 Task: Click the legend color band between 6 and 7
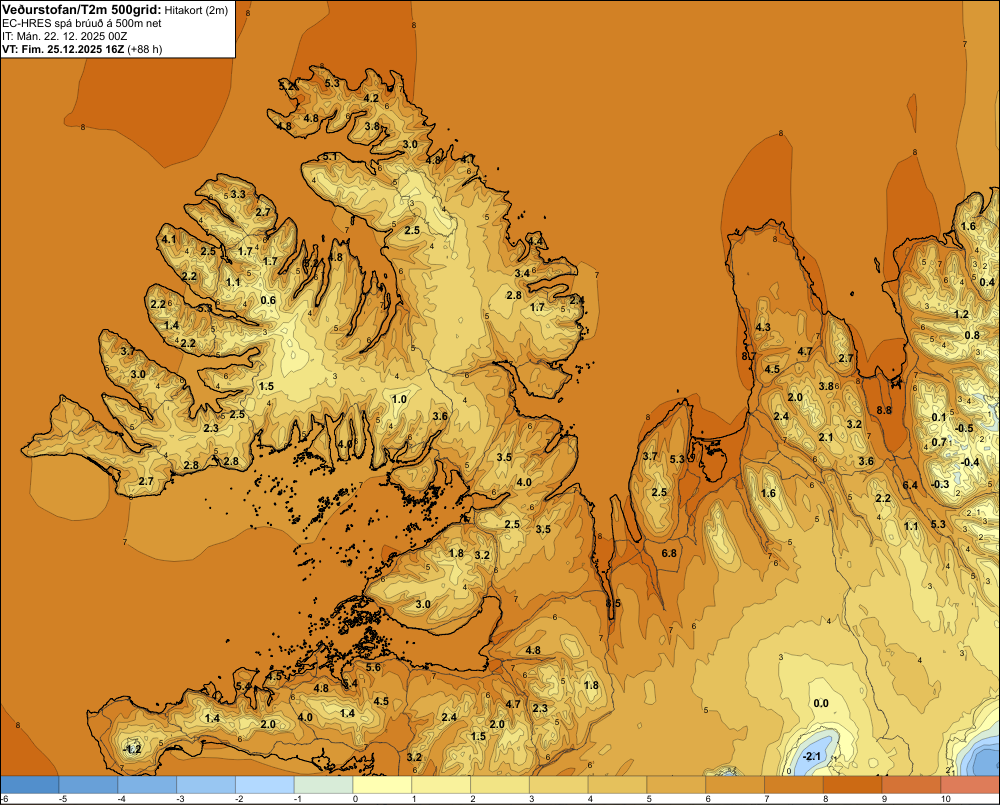[x=735, y=785]
